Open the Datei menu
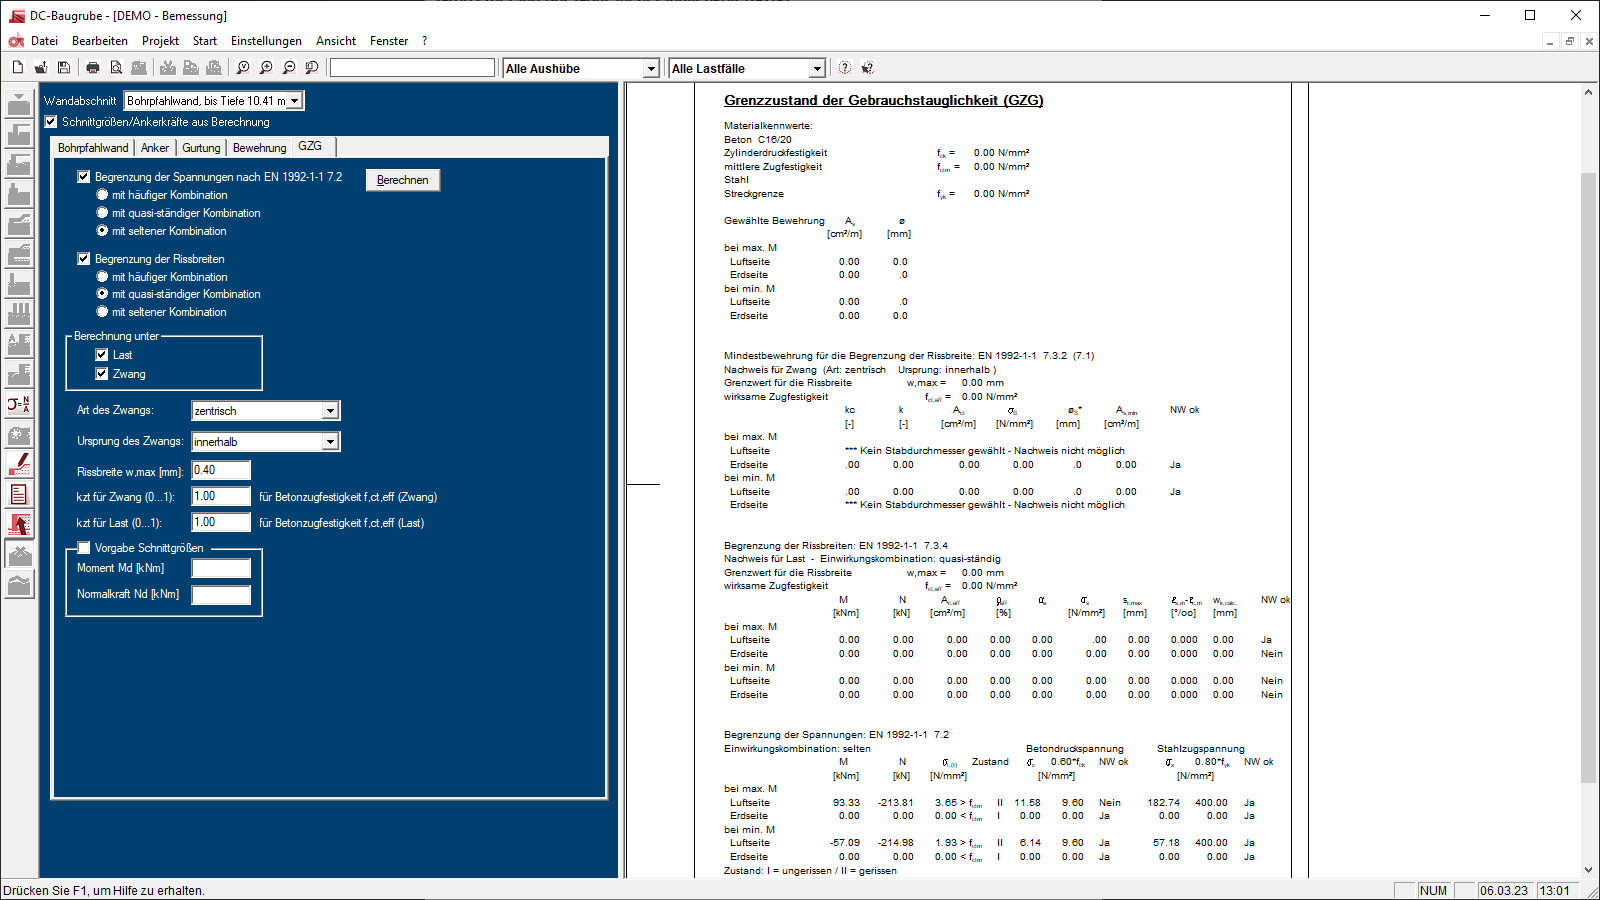The width and height of the screenshot is (1600, 900). point(44,41)
